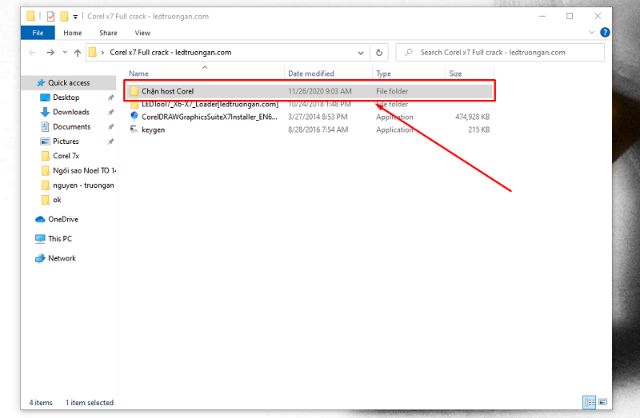Screen dimensions: 640x418
Task: Unpin Downloads using its pin icon
Action: (111, 112)
